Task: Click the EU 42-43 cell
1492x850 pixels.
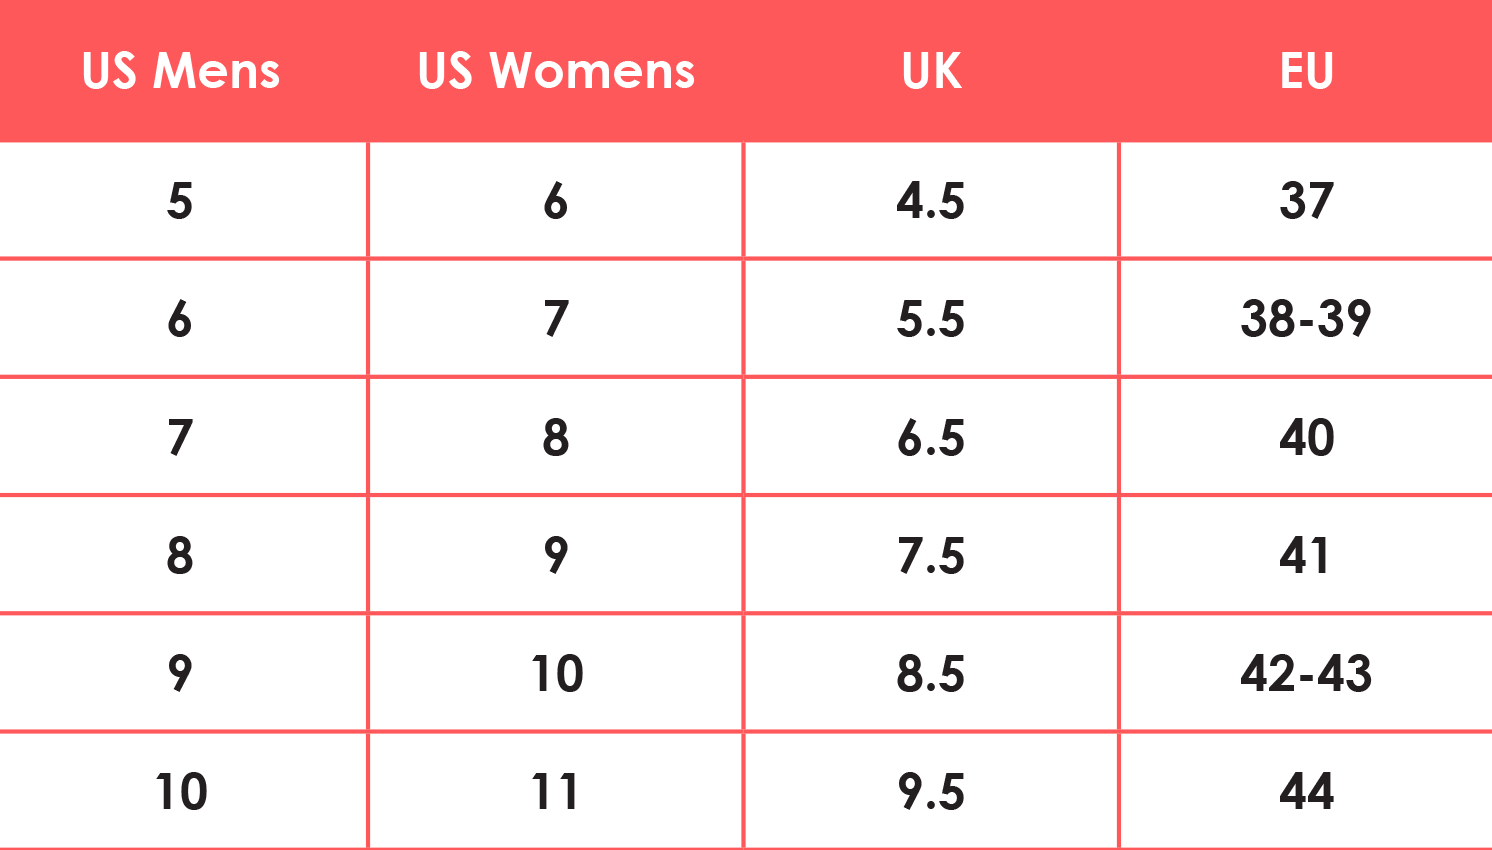Action: click(x=1306, y=673)
